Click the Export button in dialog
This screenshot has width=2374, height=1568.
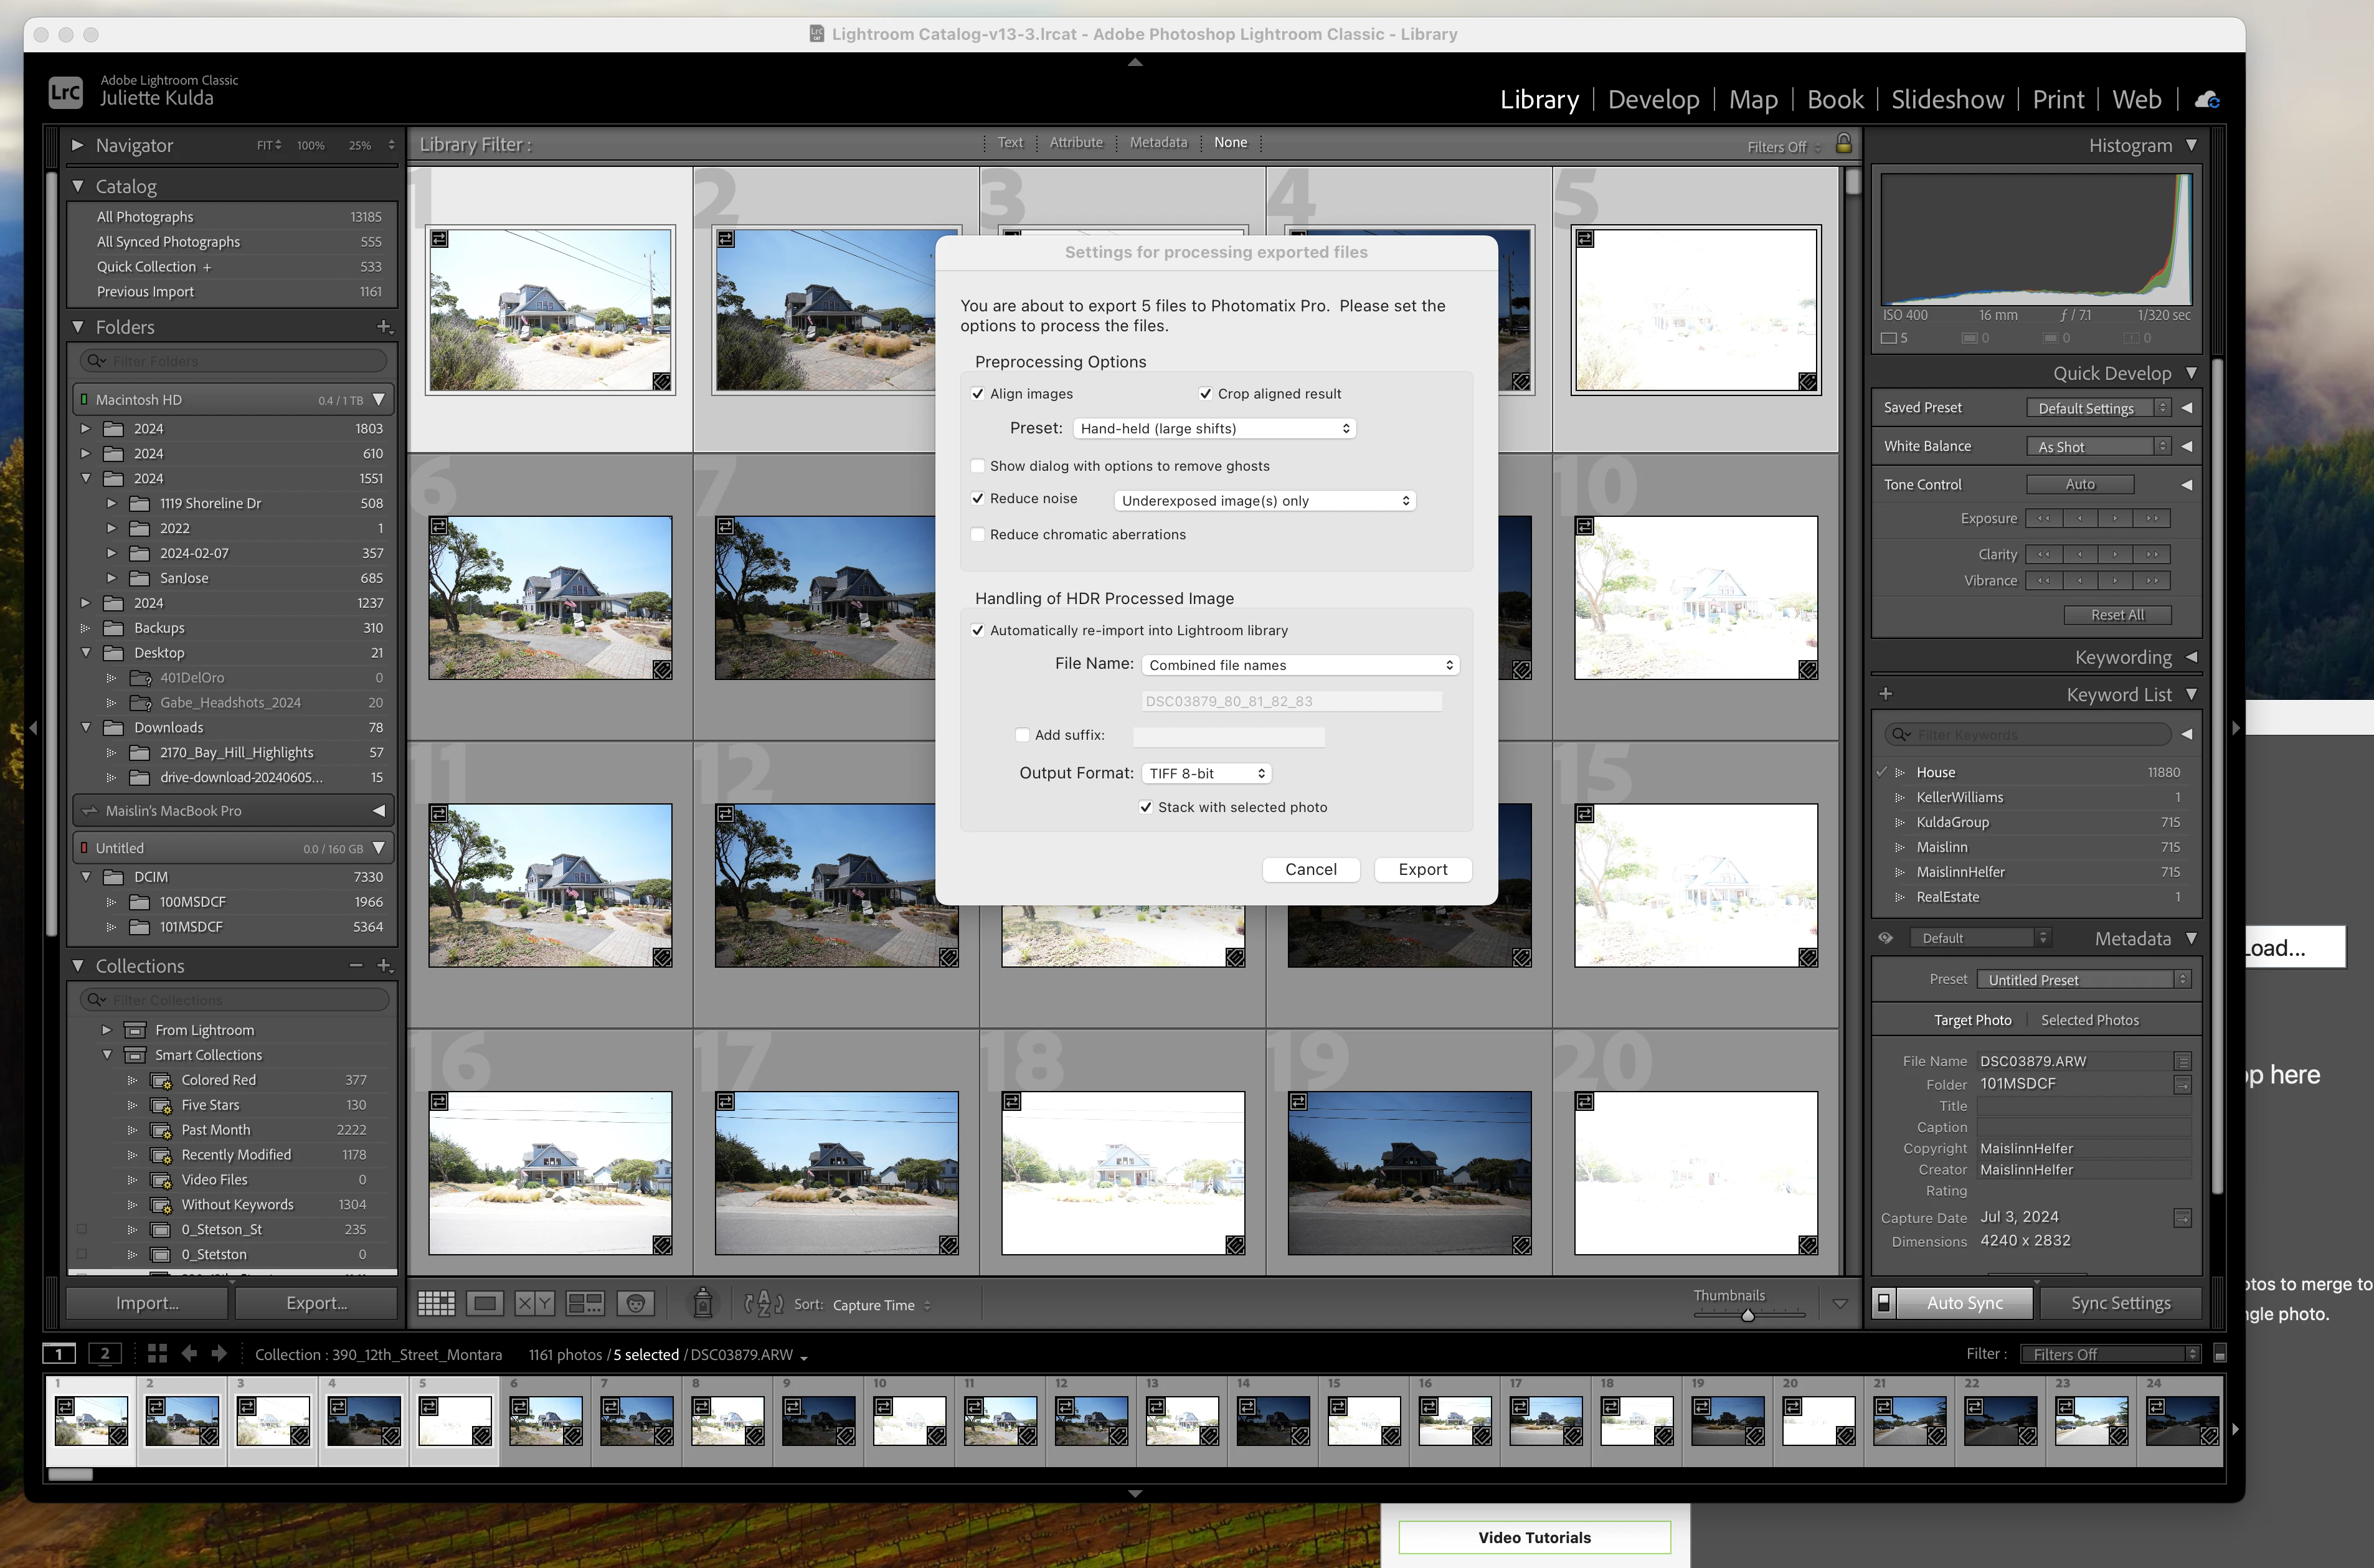pos(1422,869)
